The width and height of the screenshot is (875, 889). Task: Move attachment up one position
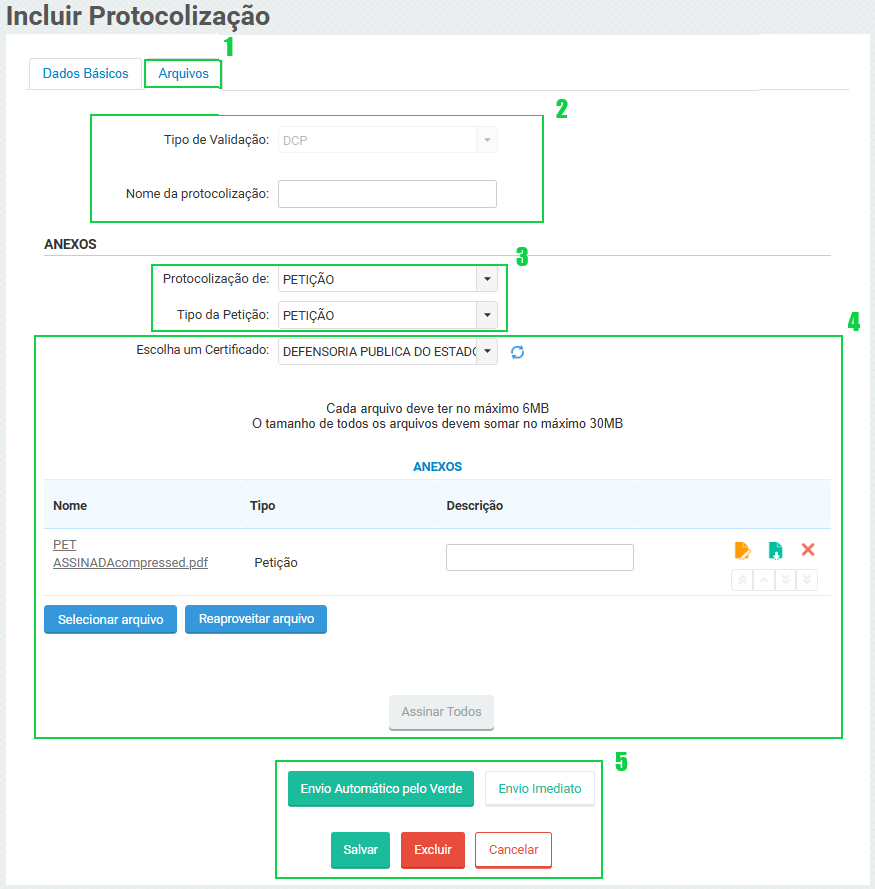click(x=763, y=580)
